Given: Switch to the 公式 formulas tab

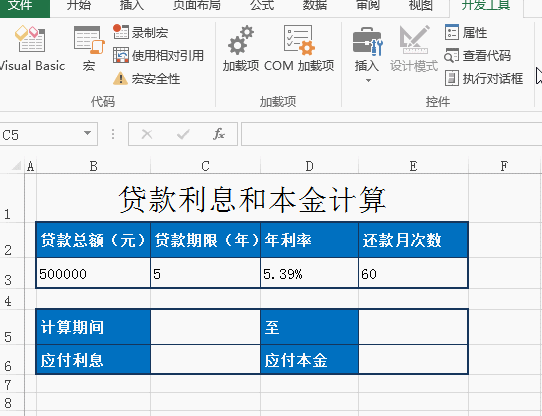Looking at the screenshot, I should [x=262, y=6].
